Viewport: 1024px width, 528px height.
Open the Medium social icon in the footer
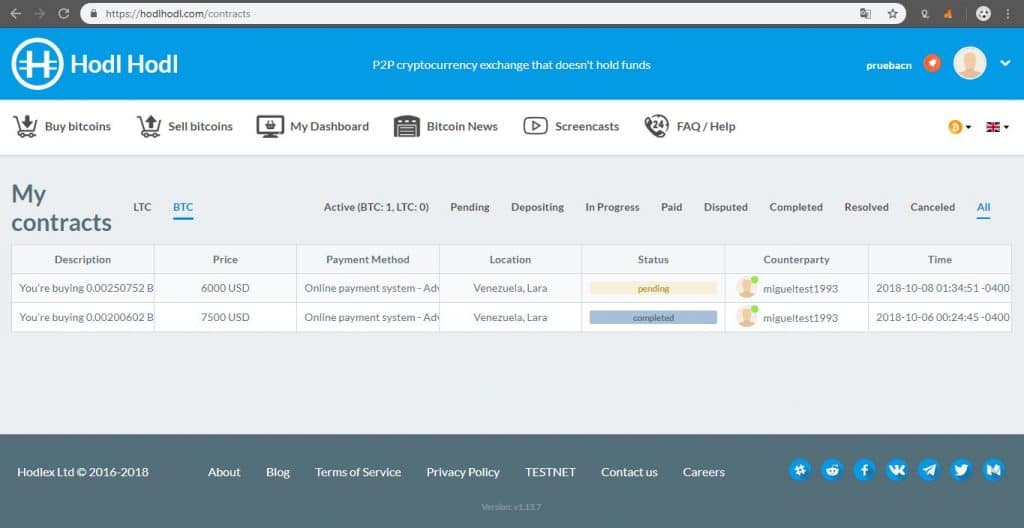(993, 470)
